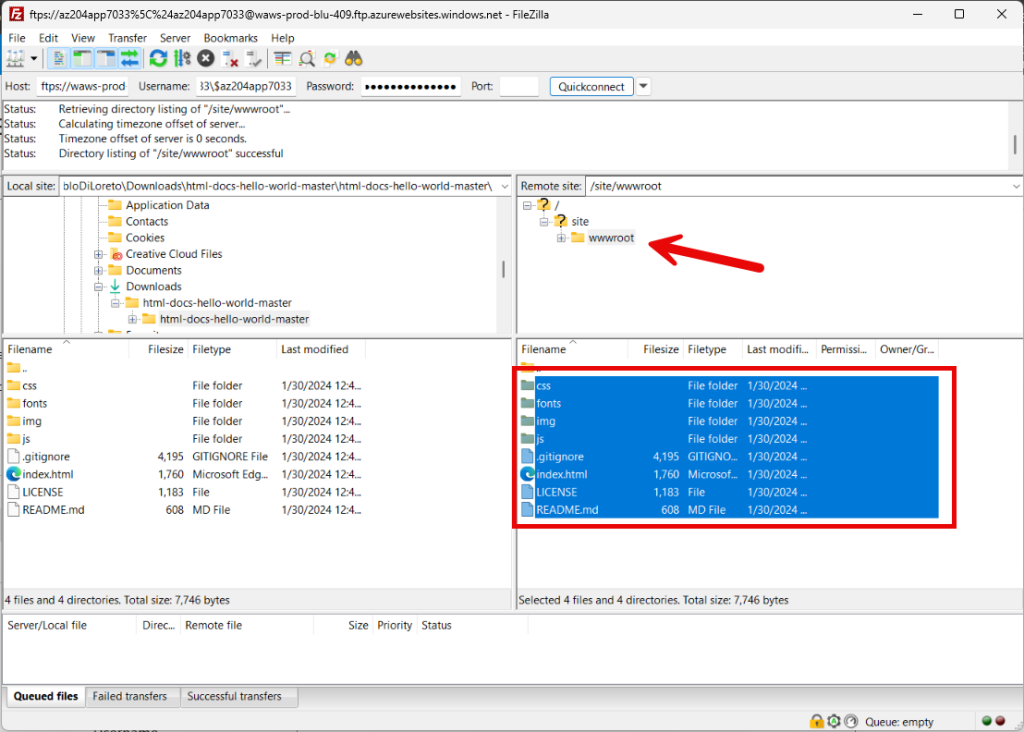Click the speed limits gauge in status bar

850,721
